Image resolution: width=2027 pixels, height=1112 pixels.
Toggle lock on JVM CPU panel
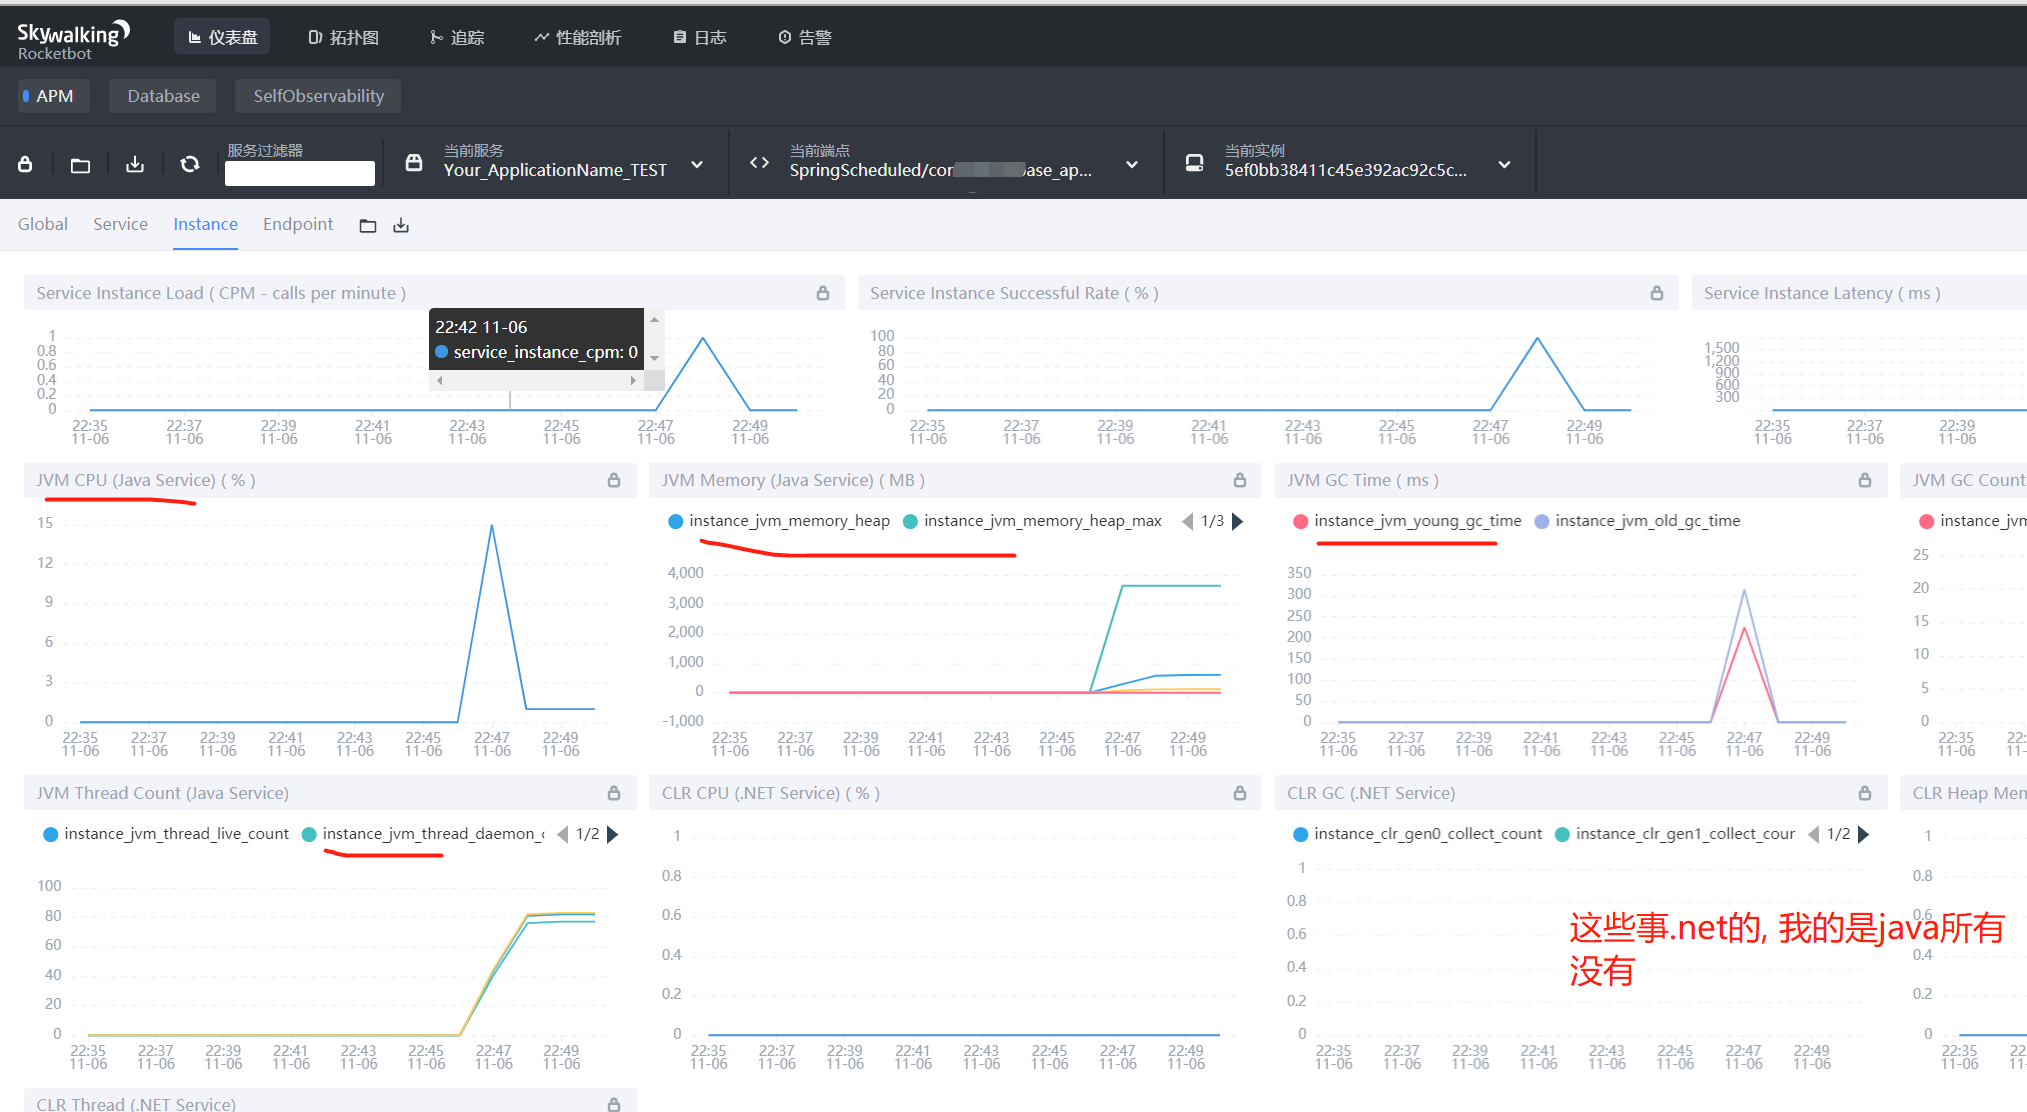tap(614, 480)
